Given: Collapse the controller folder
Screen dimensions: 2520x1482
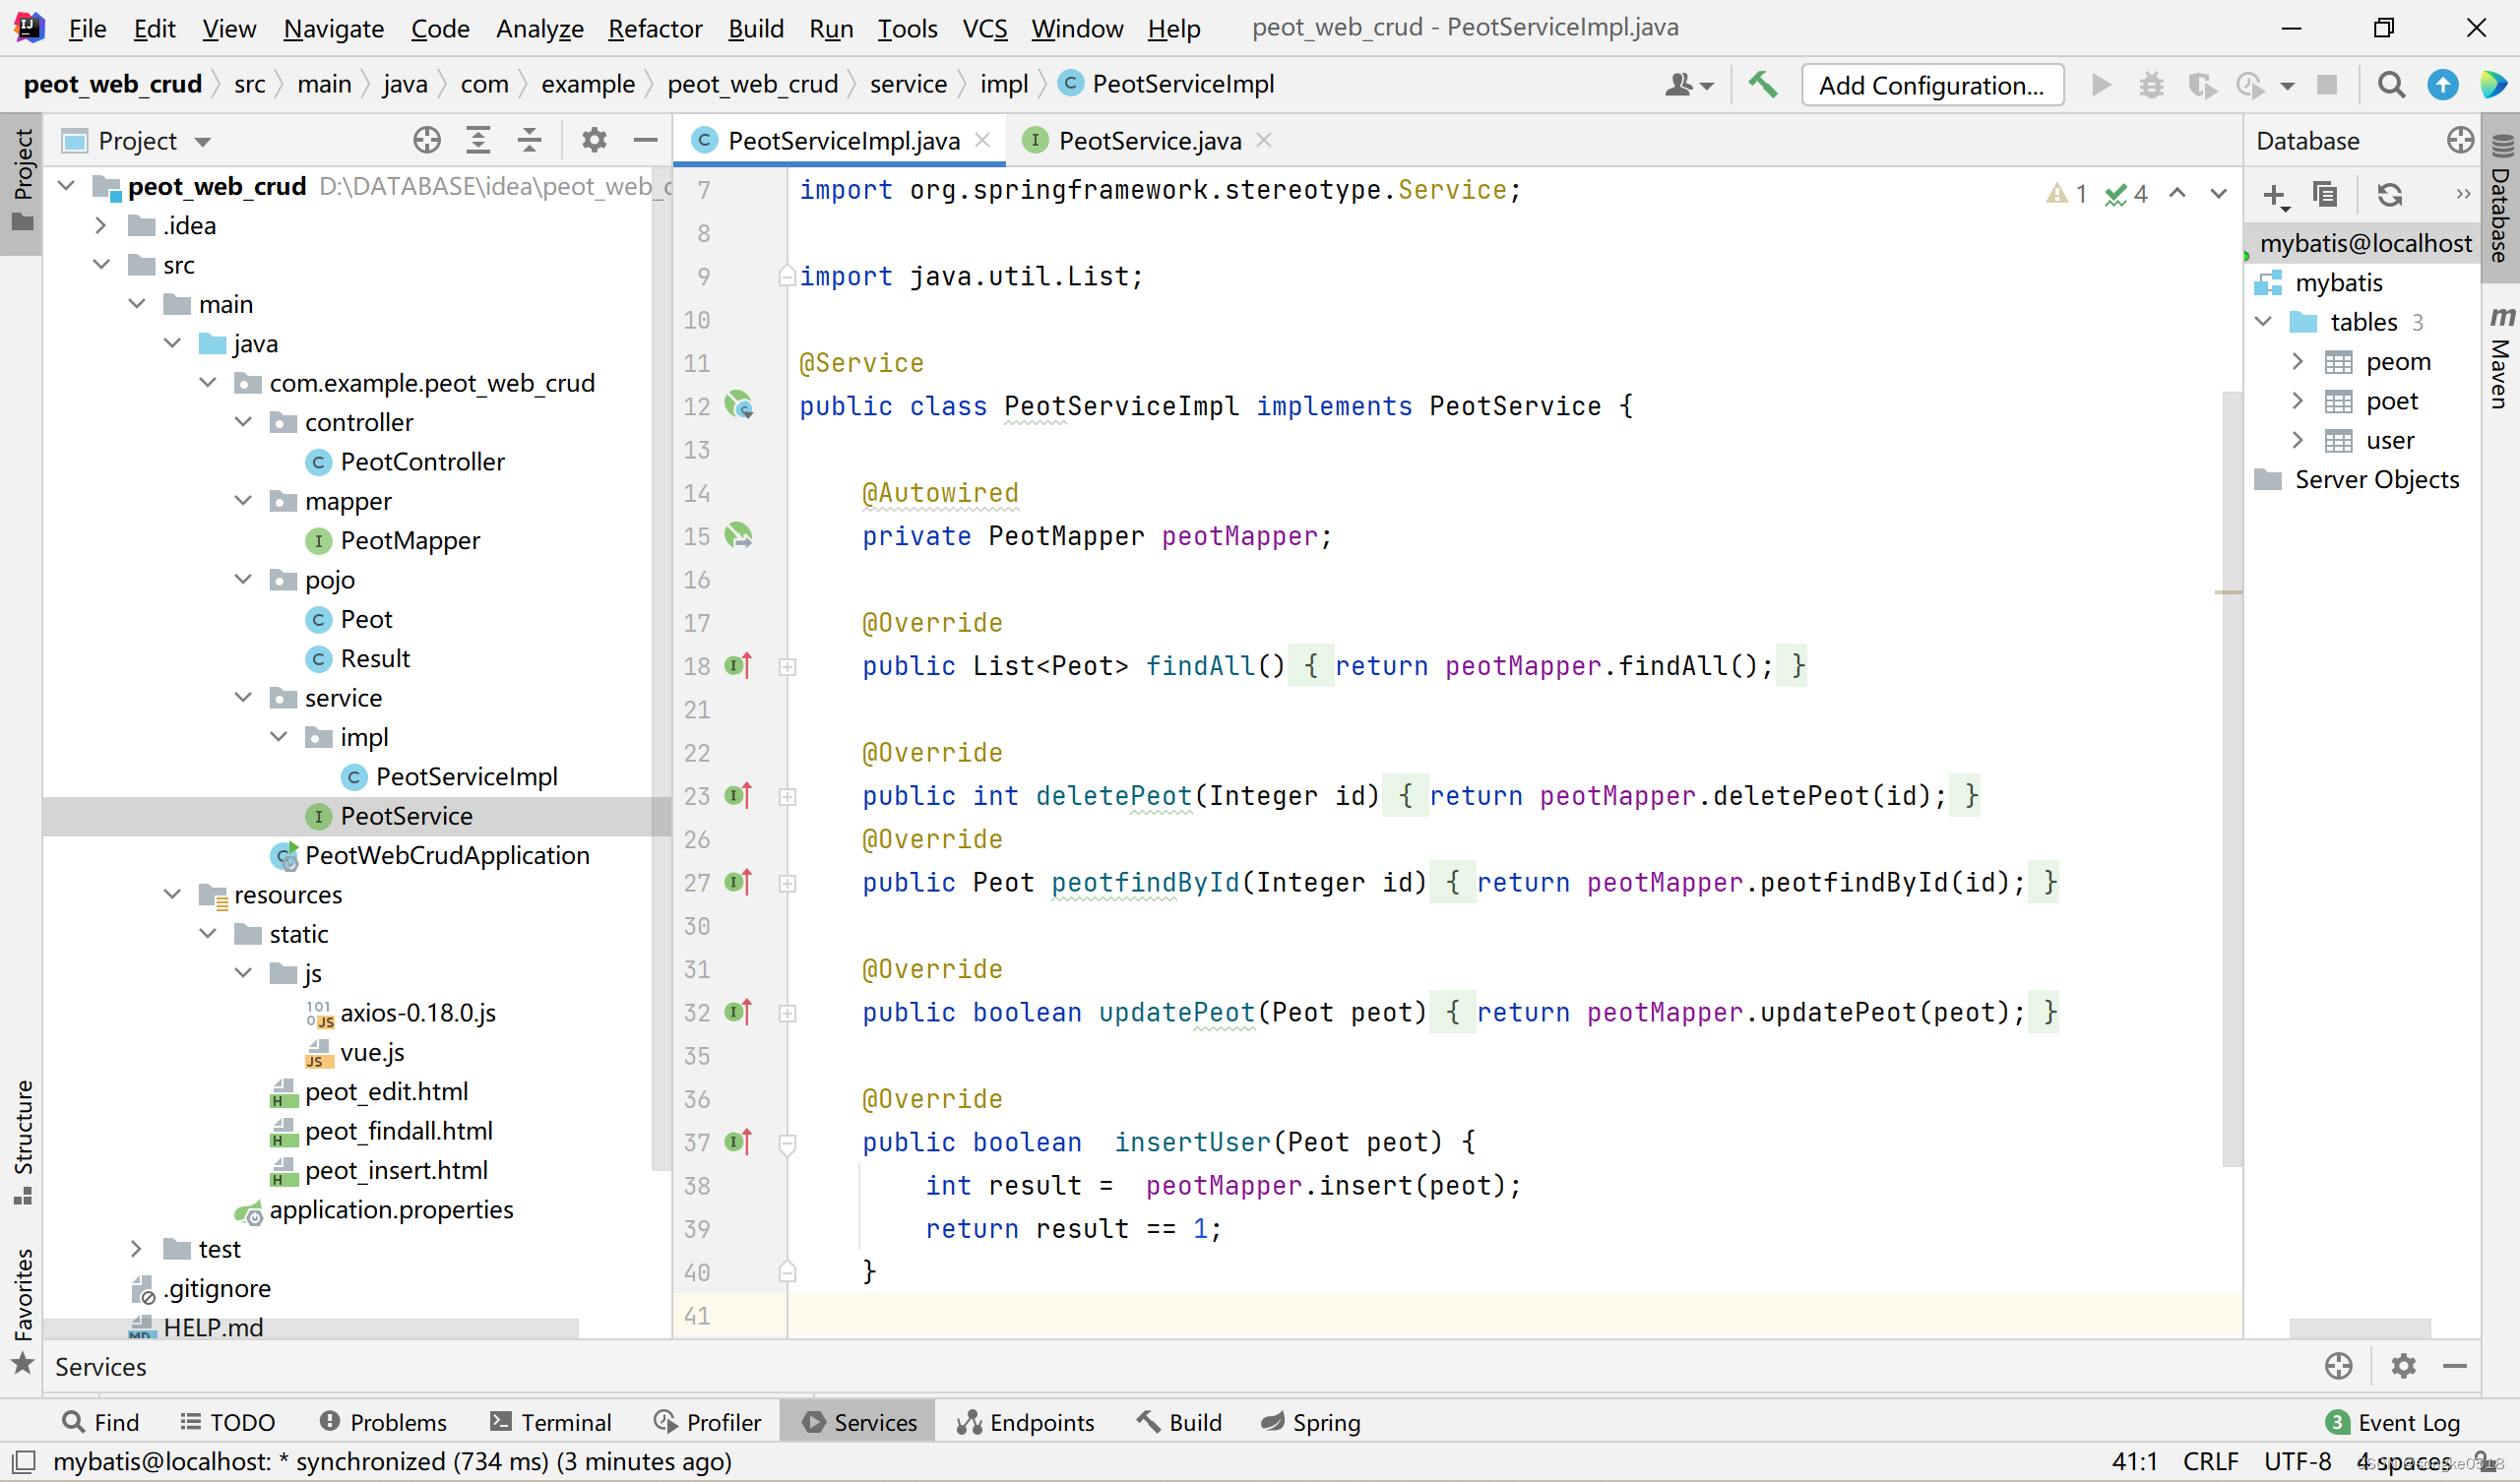Looking at the screenshot, I should pos(243,422).
